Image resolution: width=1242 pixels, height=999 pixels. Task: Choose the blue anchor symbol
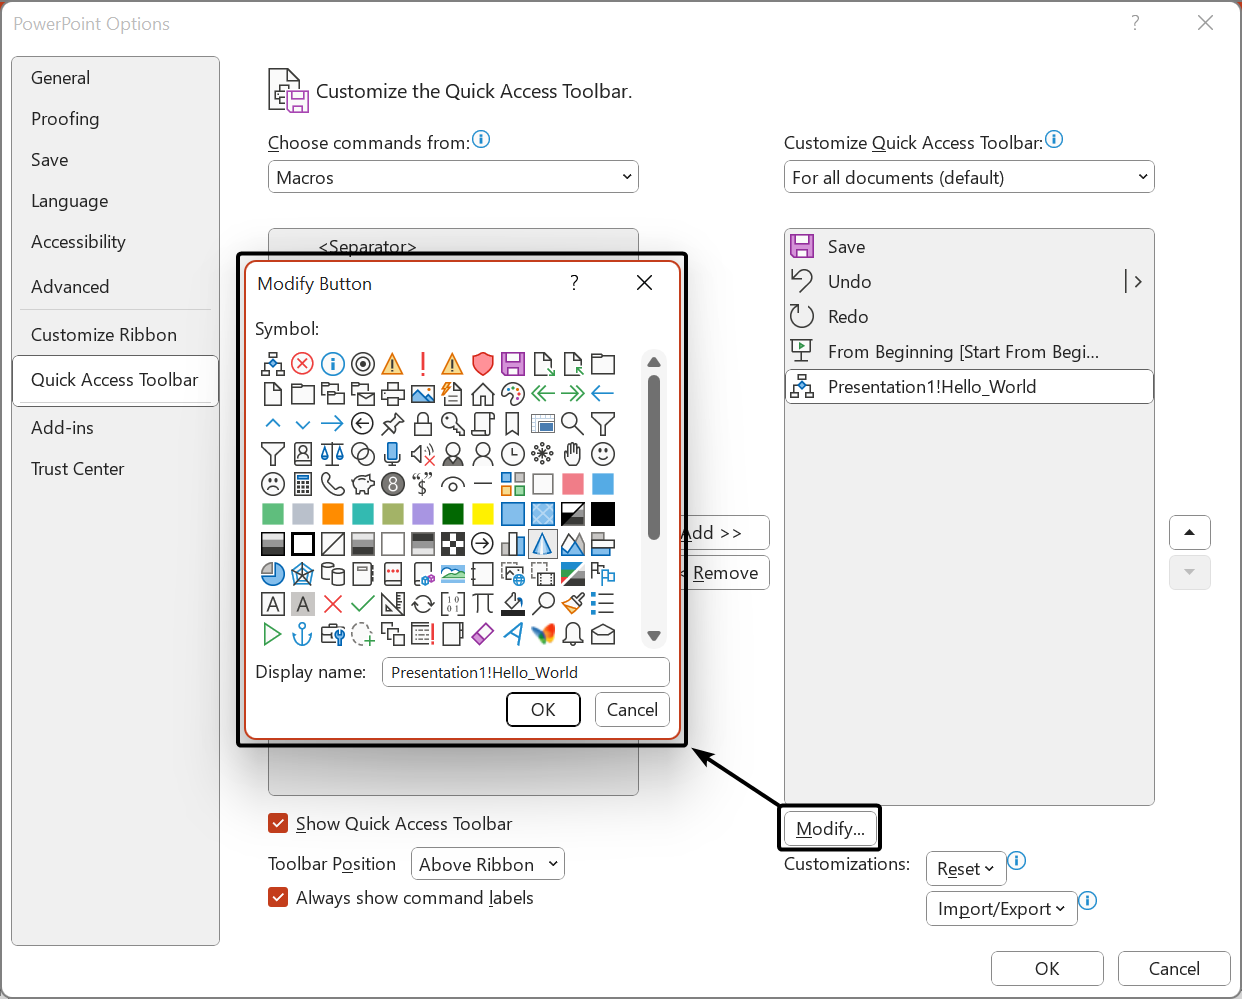click(302, 634)
